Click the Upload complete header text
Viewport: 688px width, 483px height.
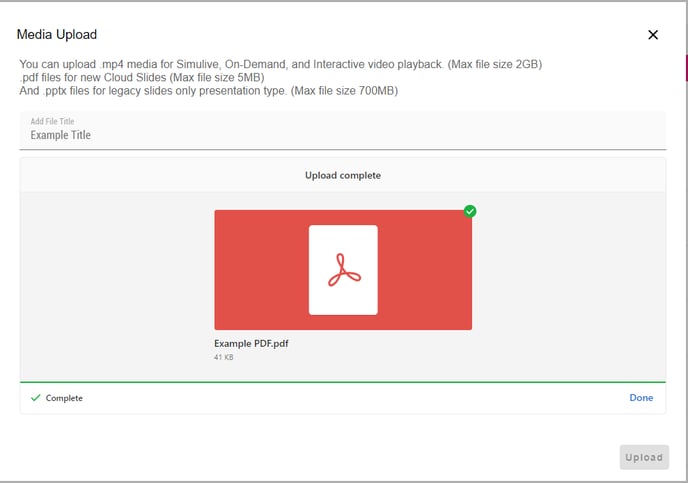343,175
